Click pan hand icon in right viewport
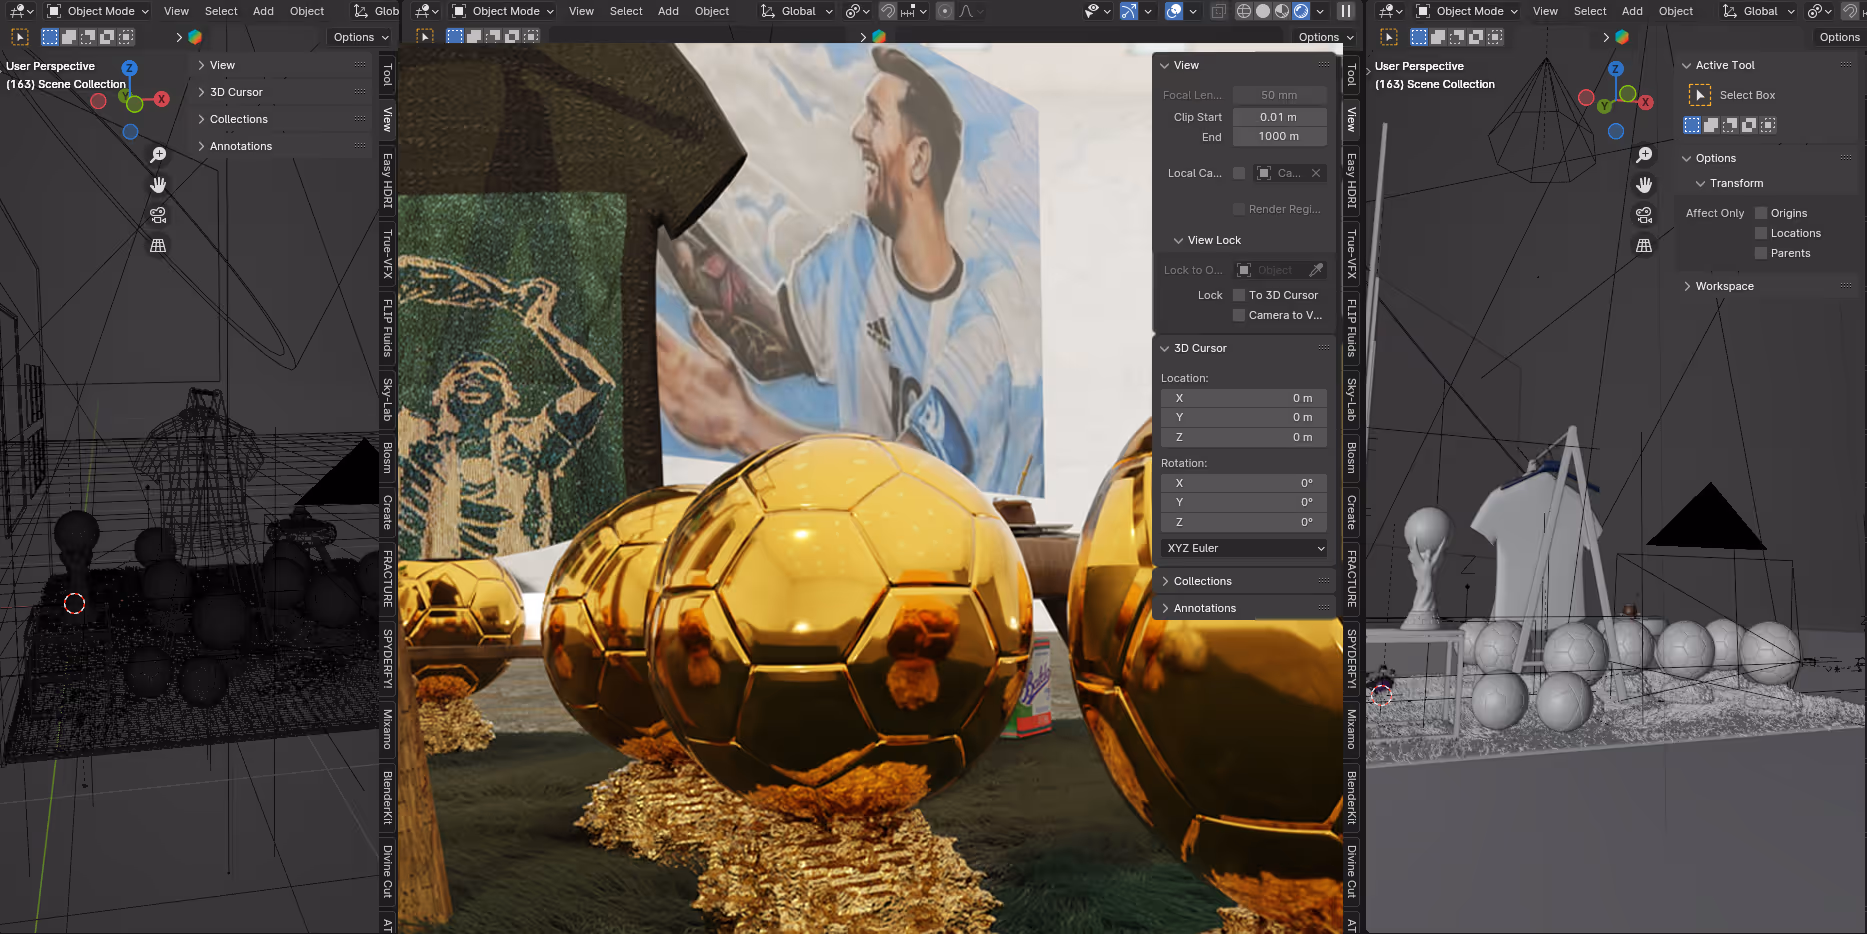The image size is (1867, 934). click(1644, 185)
